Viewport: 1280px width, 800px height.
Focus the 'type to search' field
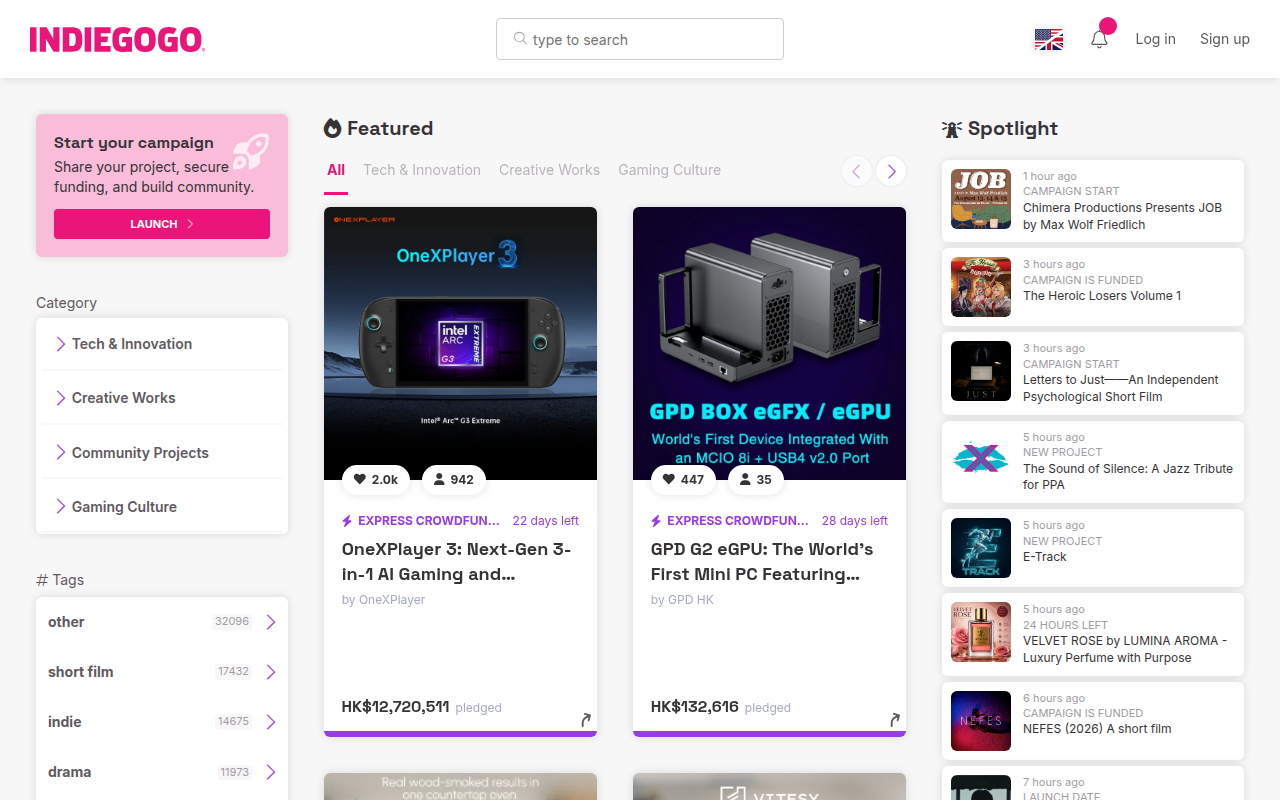click(640, 39)
